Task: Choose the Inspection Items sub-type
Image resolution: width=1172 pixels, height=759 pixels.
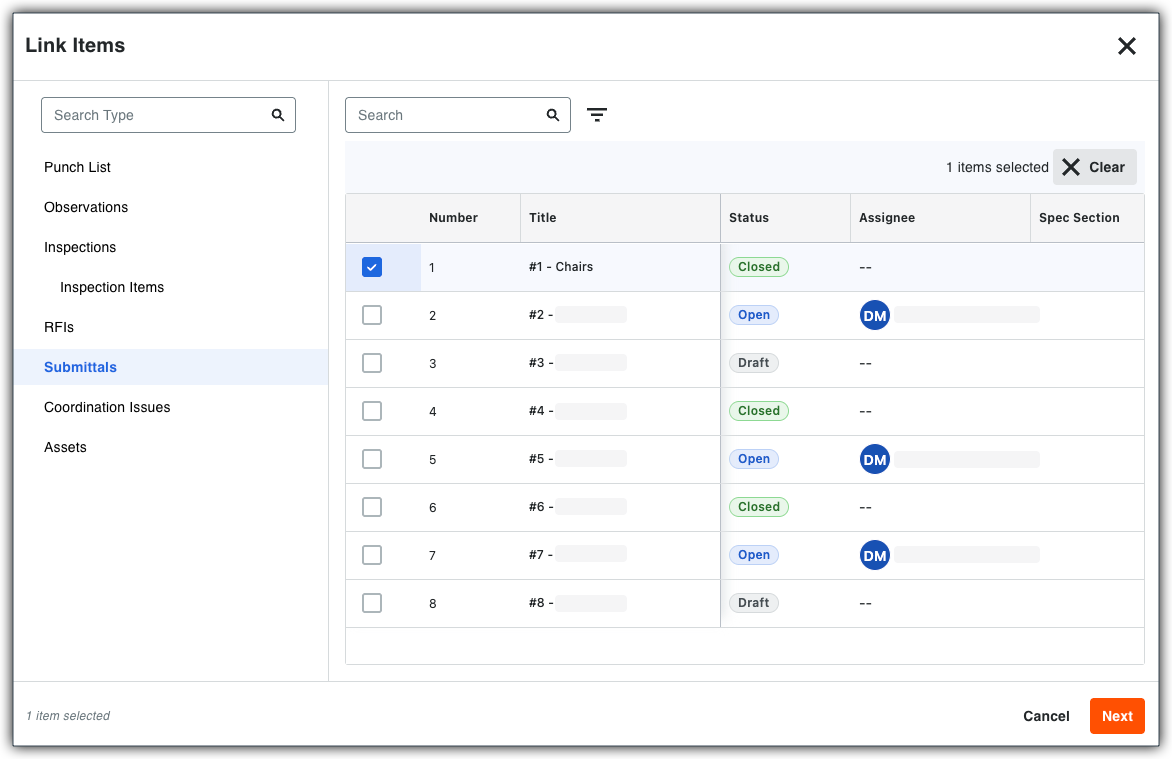Action: [x=112, y=287]
